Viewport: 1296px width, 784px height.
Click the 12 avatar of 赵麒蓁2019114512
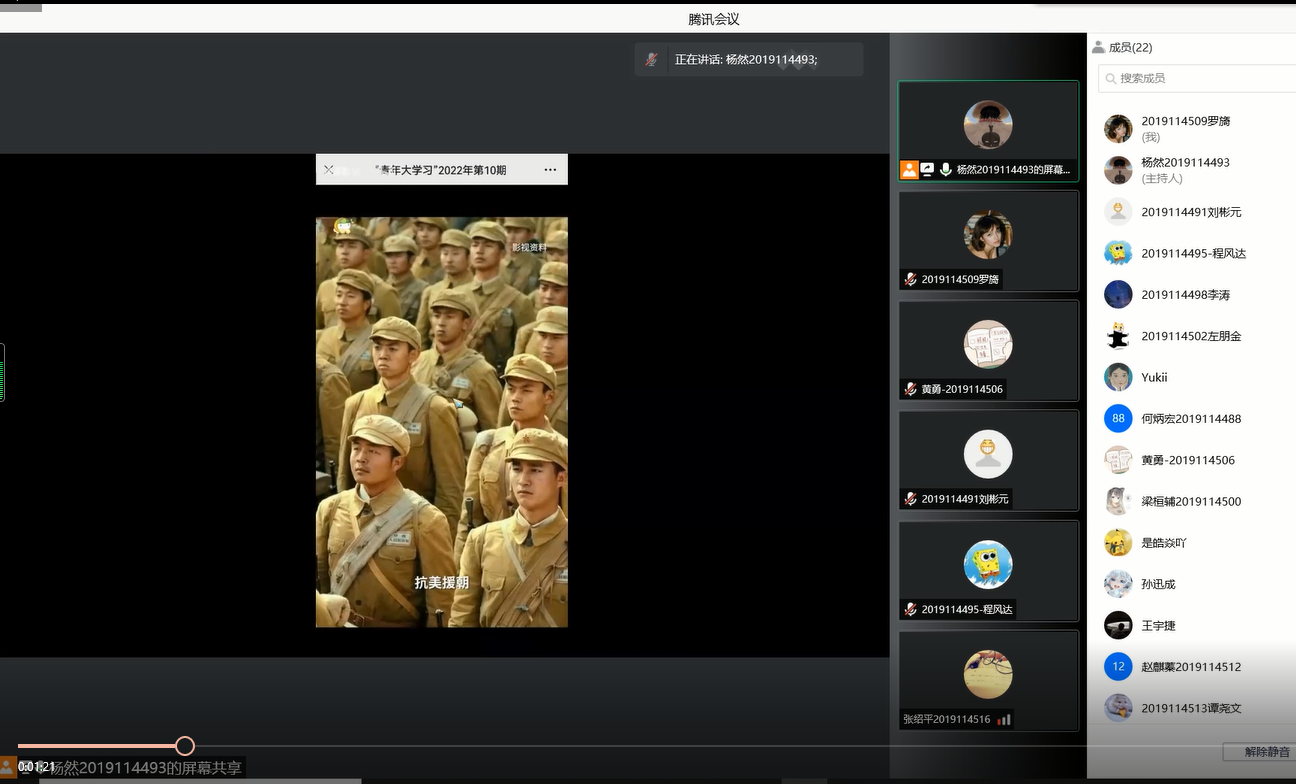[1118, 666]
